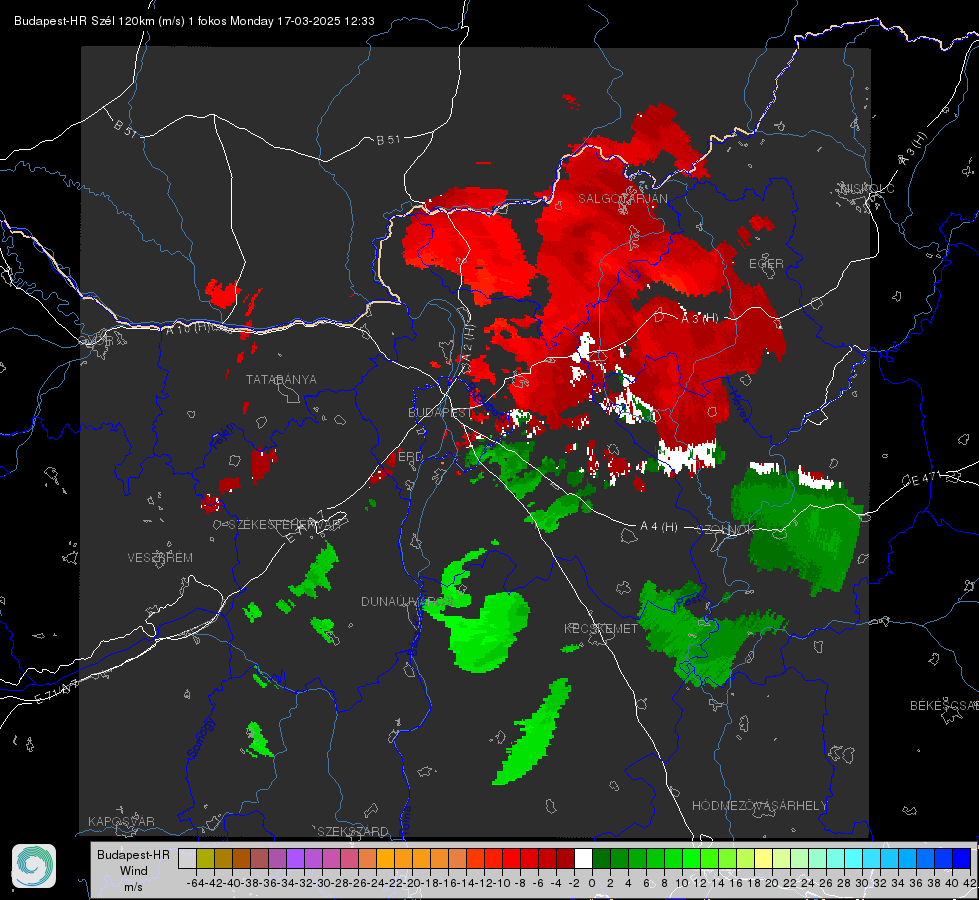Select the bright green swatch between 10 and 12
This screenshot has width=979, height=900.
(691, 859)
